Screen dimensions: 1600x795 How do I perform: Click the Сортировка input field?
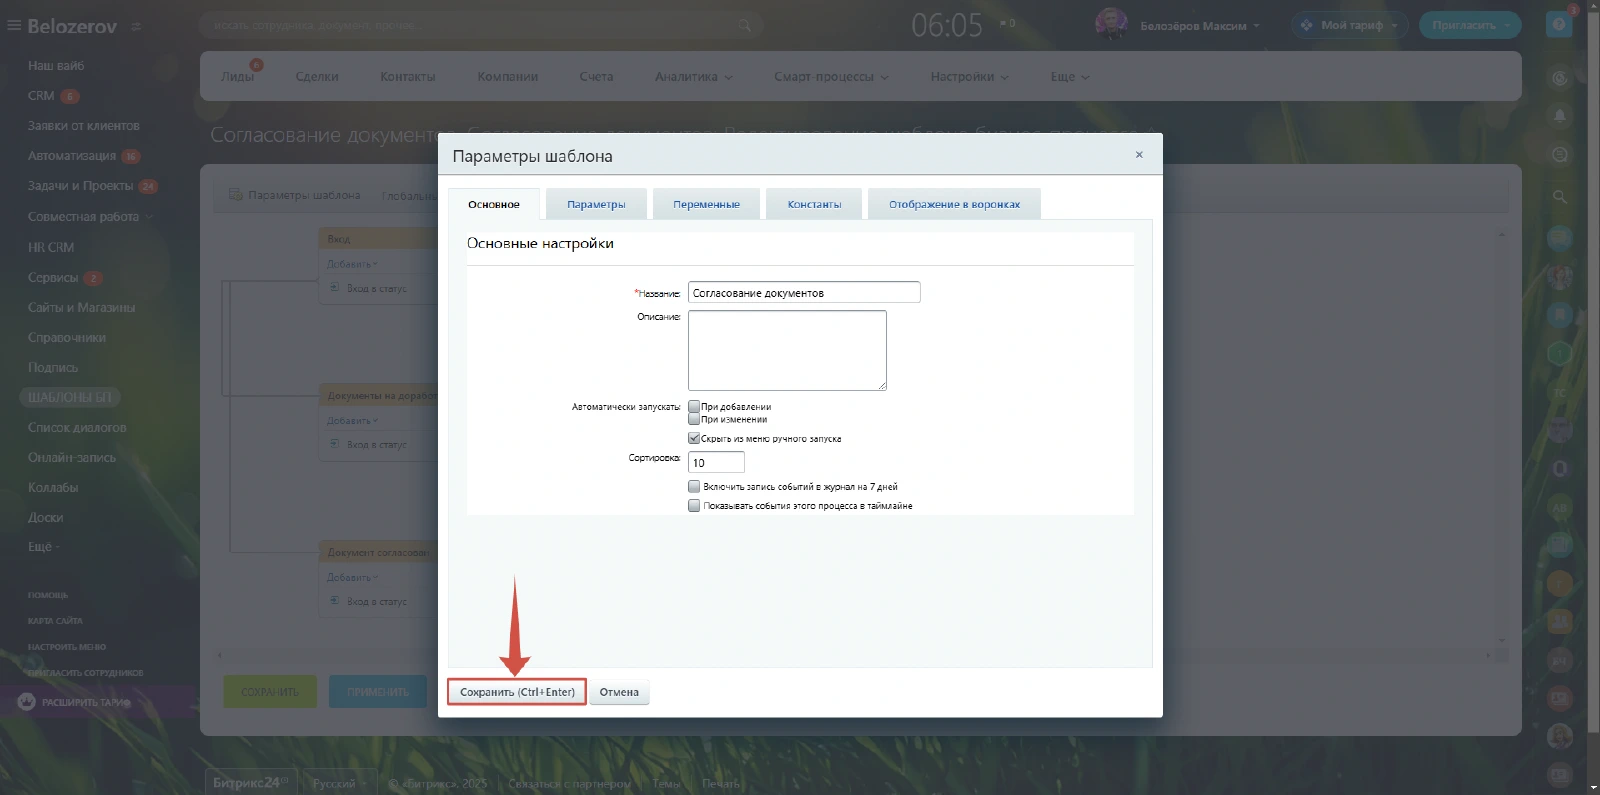(716, 463)
